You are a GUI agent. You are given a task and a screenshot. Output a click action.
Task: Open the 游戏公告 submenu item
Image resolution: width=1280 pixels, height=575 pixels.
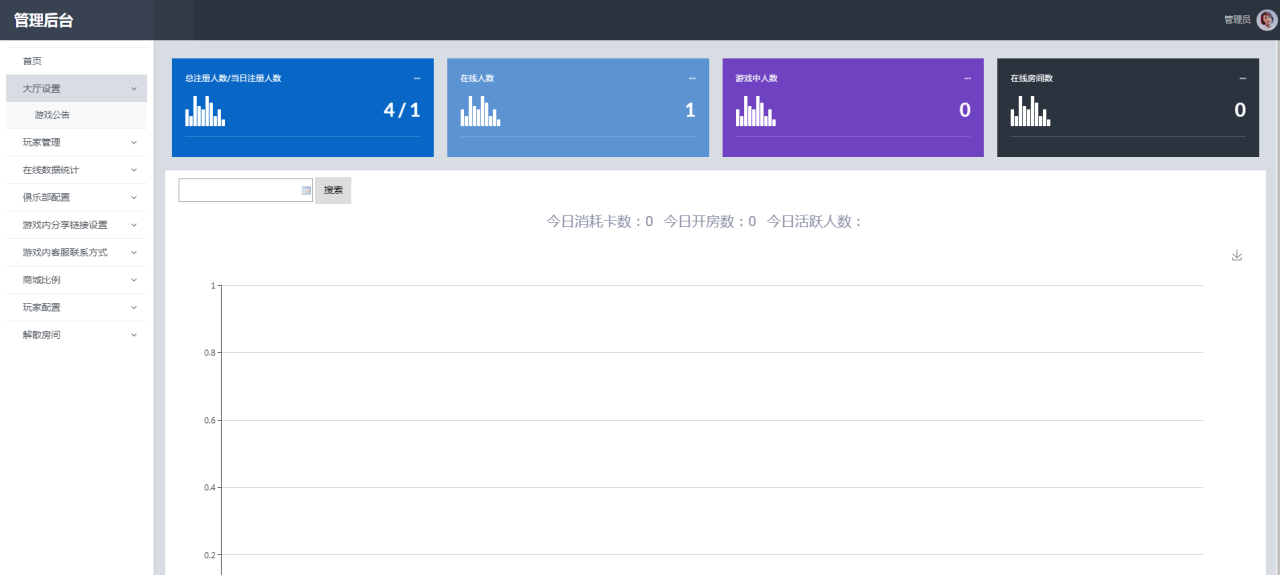coord(52,115)
